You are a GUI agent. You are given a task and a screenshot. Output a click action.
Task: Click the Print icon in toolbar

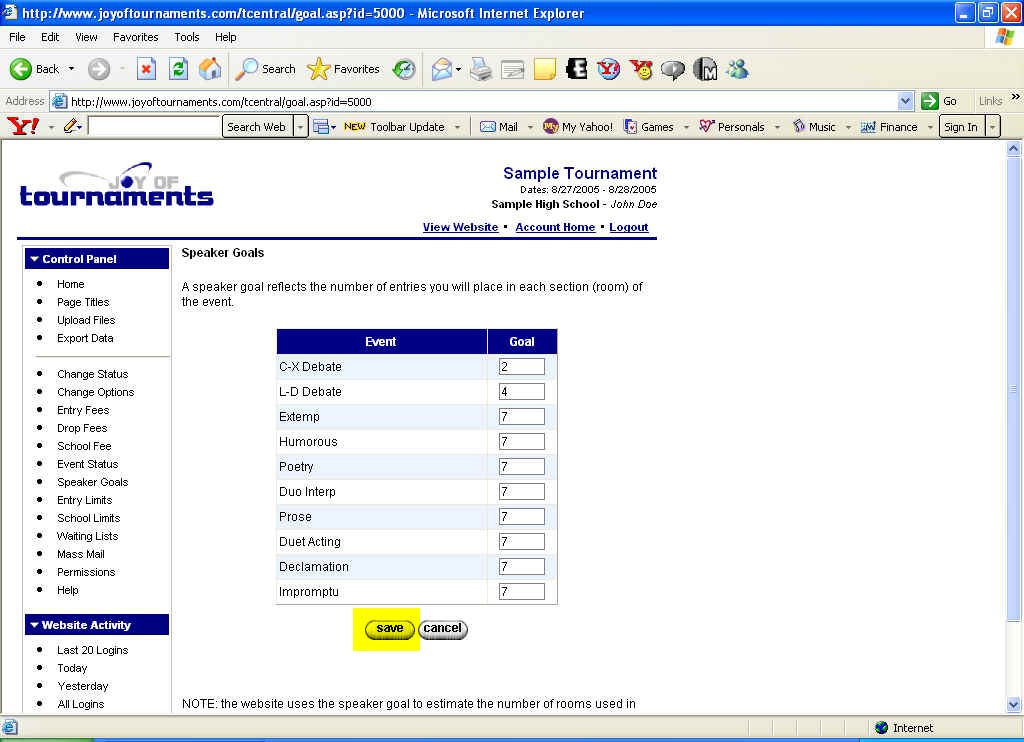coord(481,69)
